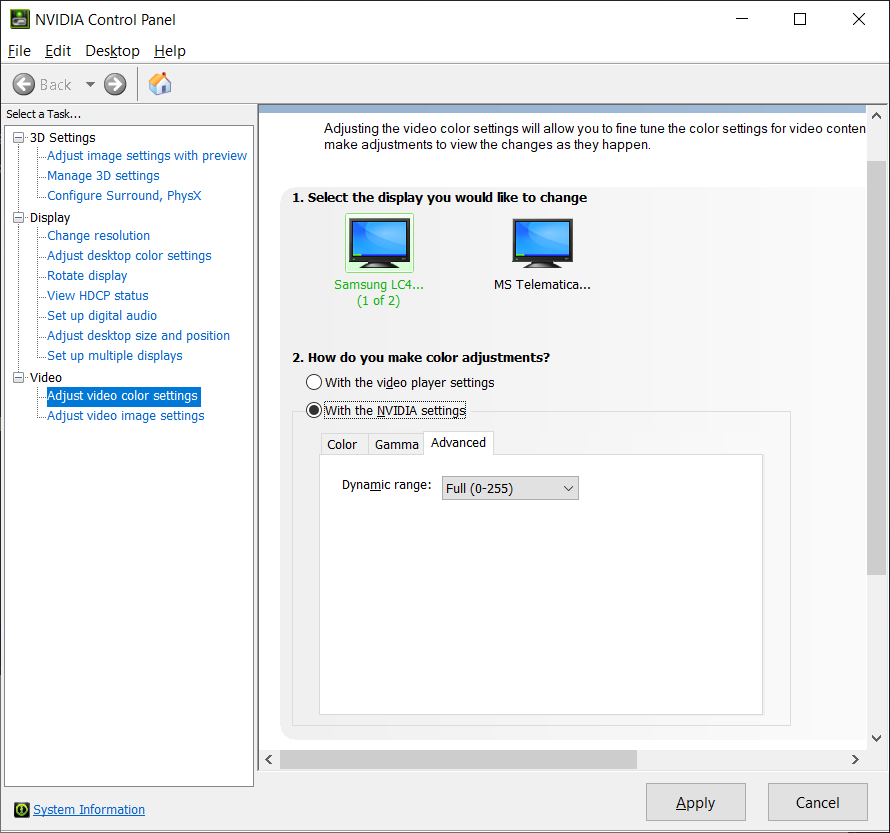Close the NVIDIA Control Panel window

click(859, 19)
